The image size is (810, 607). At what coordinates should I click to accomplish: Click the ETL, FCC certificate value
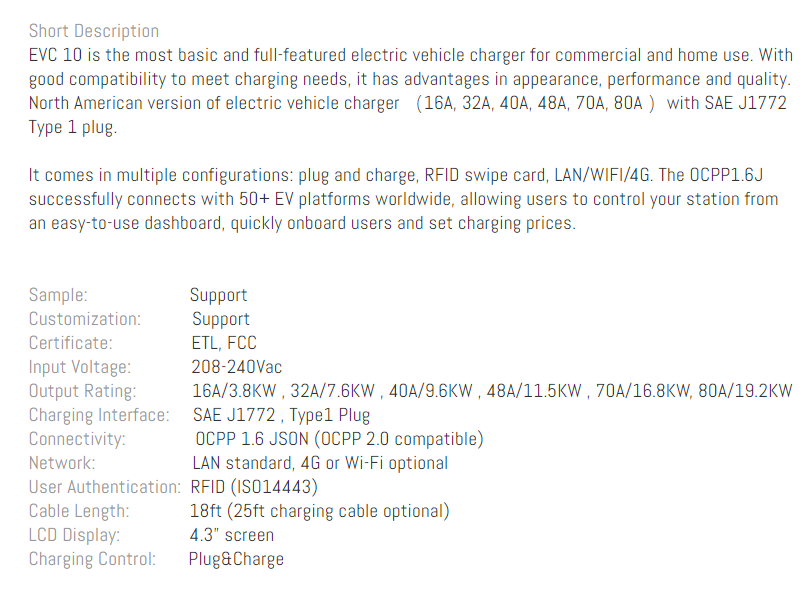click(x=224, y=343)
